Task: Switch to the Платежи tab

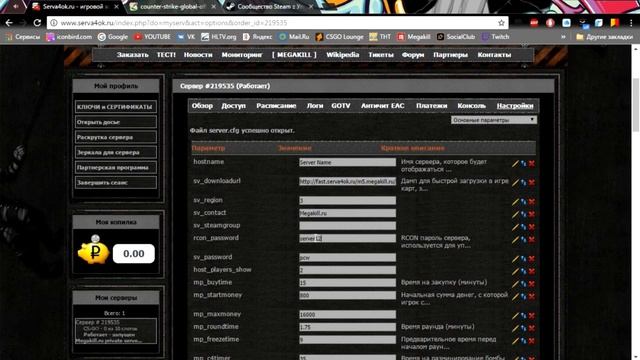Action: [x=431, y=106]
